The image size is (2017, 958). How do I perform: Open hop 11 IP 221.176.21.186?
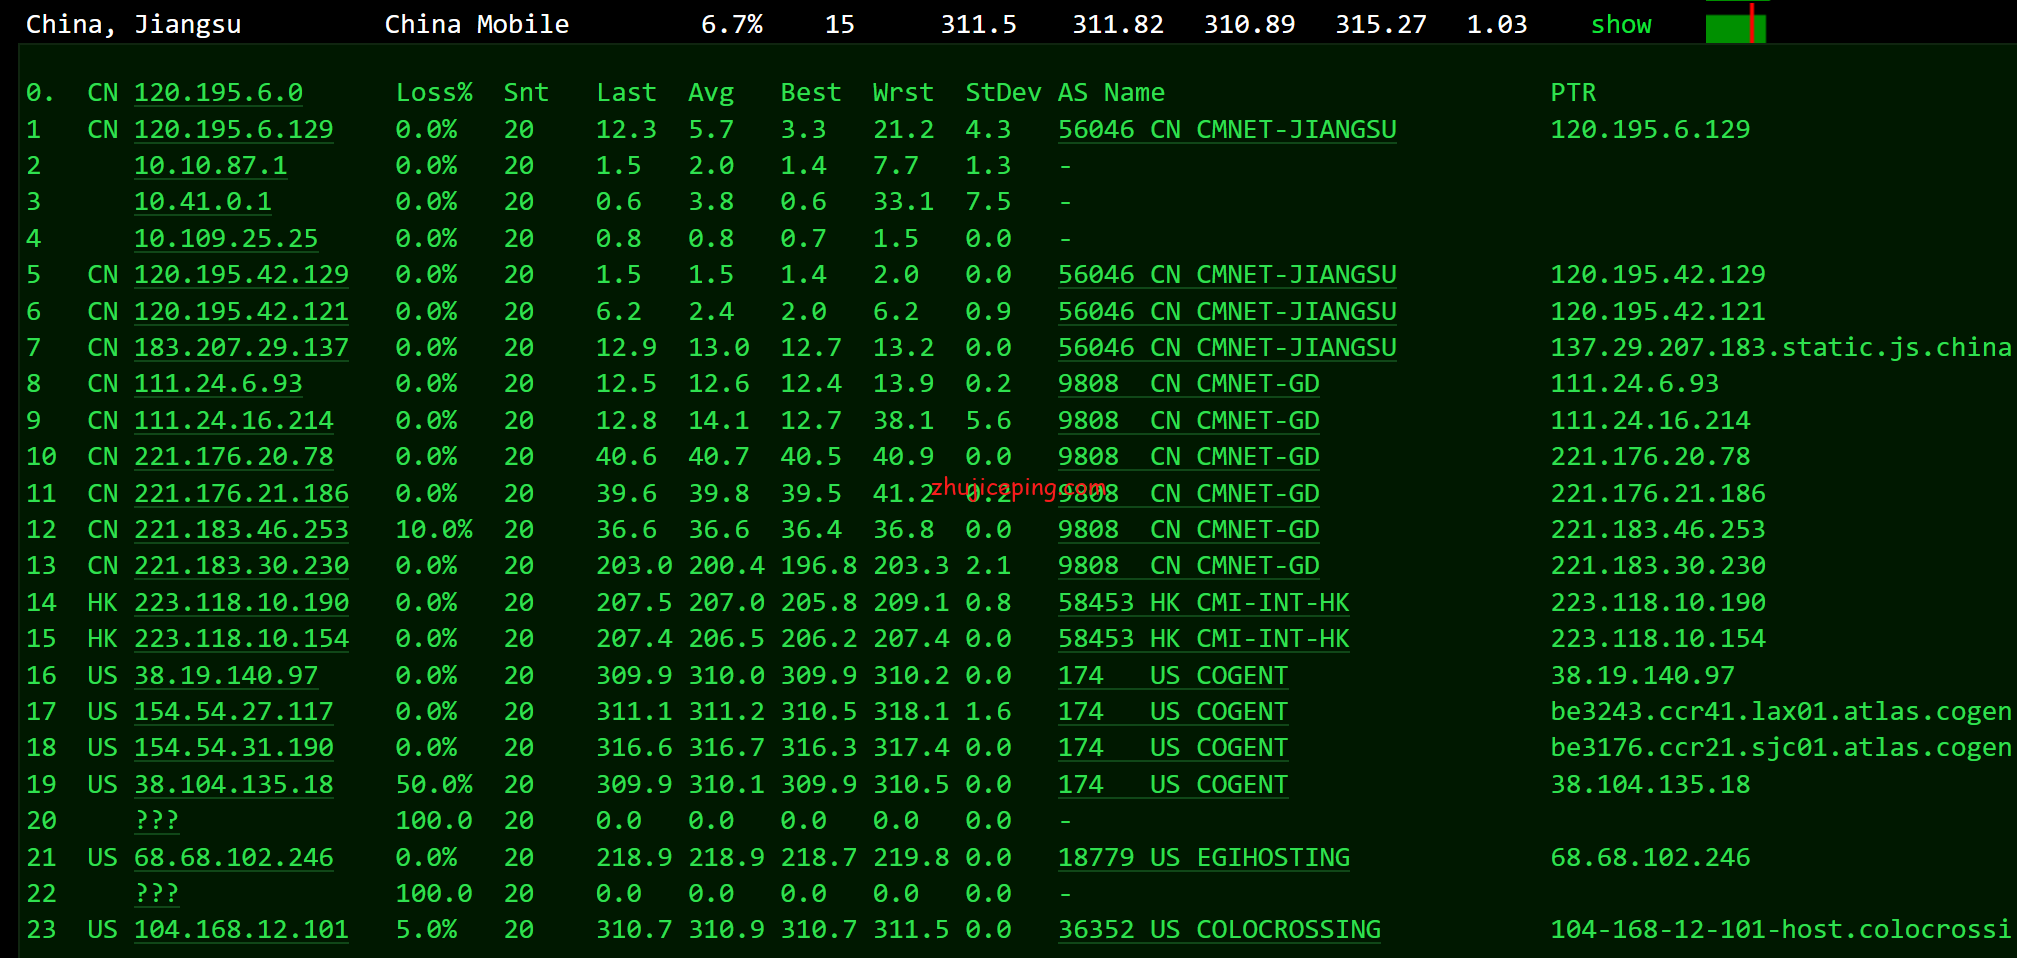(x=241, y=494)
